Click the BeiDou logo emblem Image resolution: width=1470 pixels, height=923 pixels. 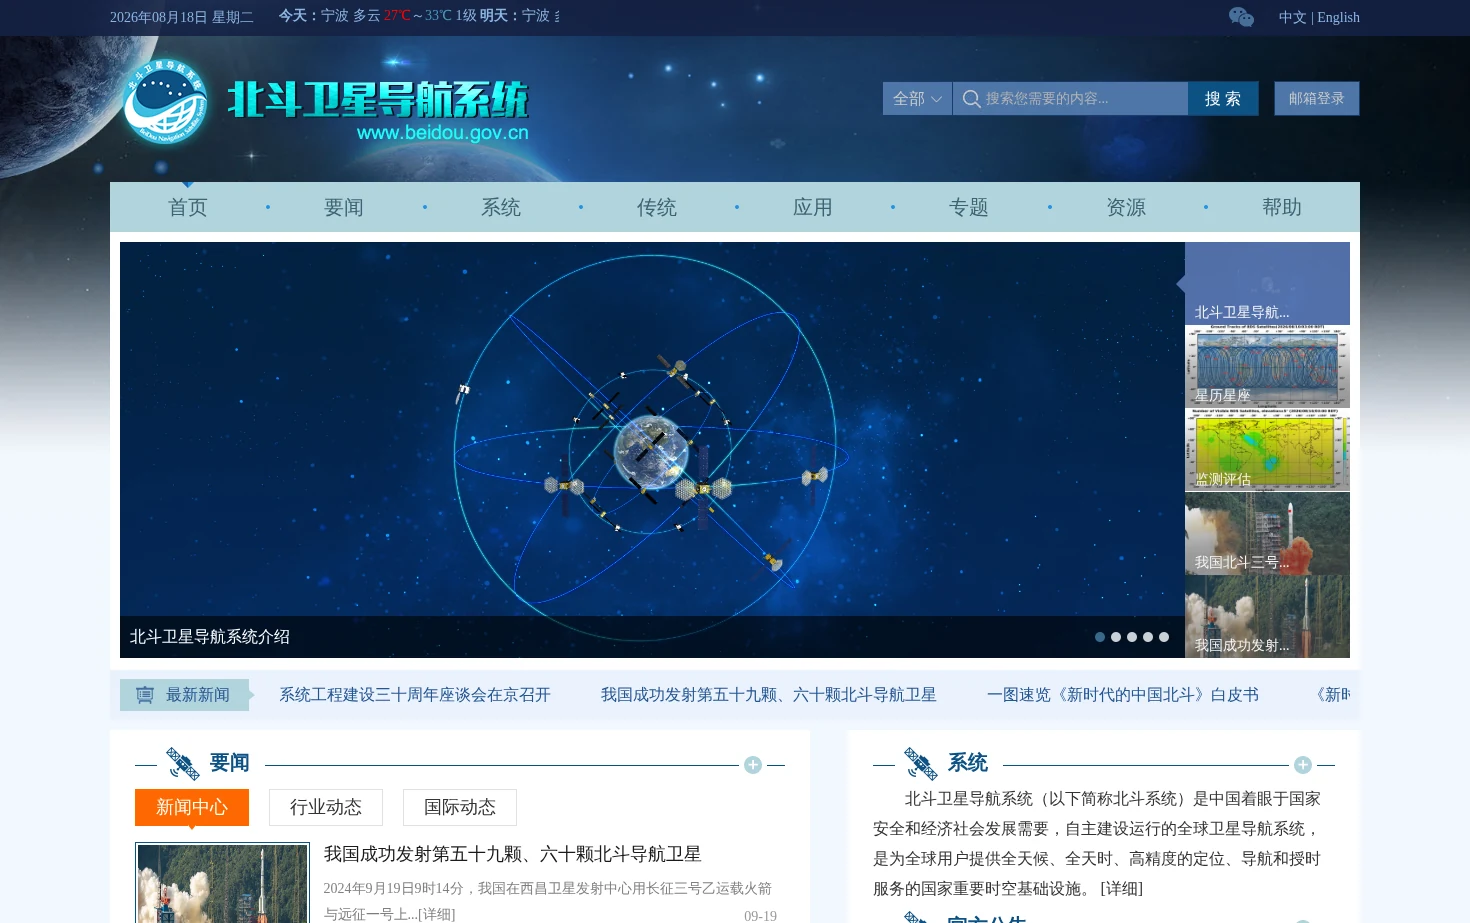pos(165,101)
